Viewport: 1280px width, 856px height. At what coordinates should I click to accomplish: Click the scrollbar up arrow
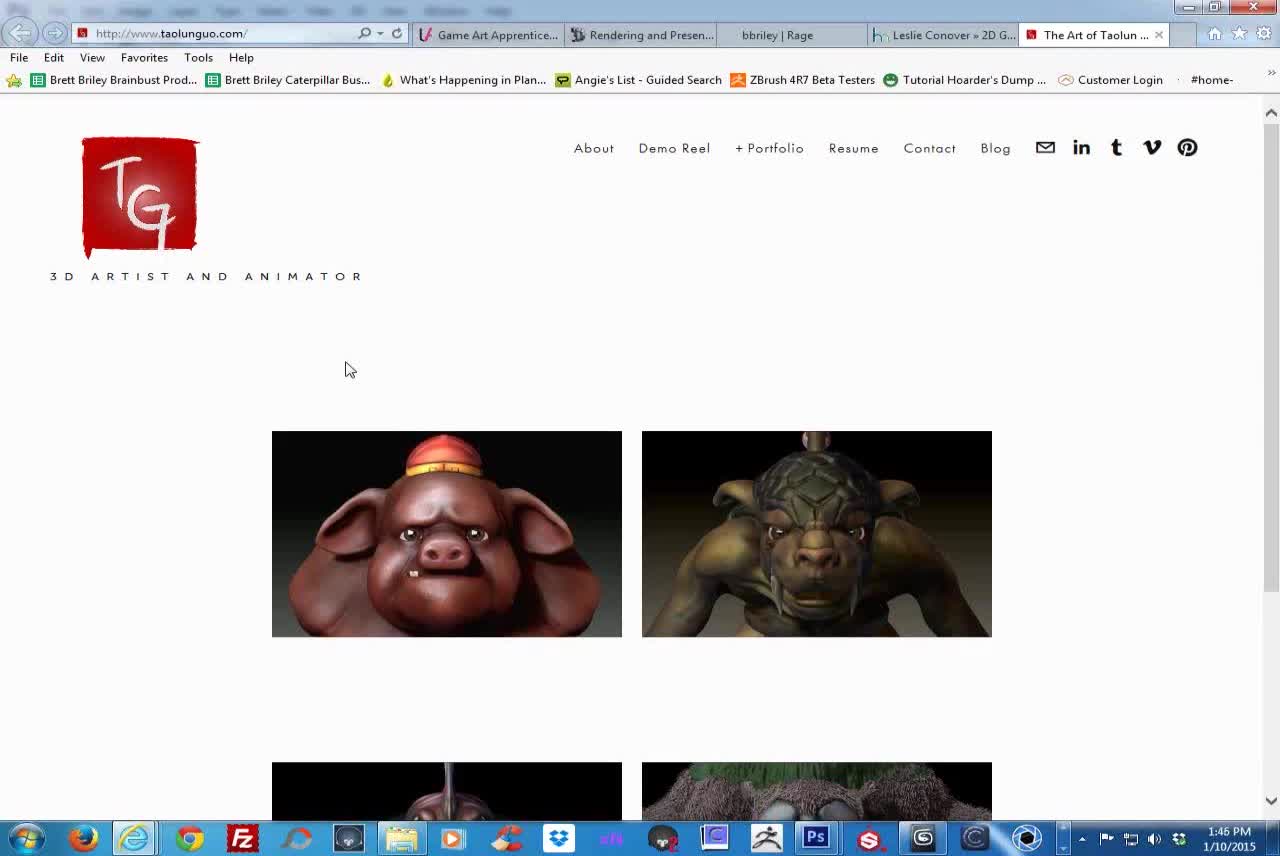click(x=1271, y=112)
